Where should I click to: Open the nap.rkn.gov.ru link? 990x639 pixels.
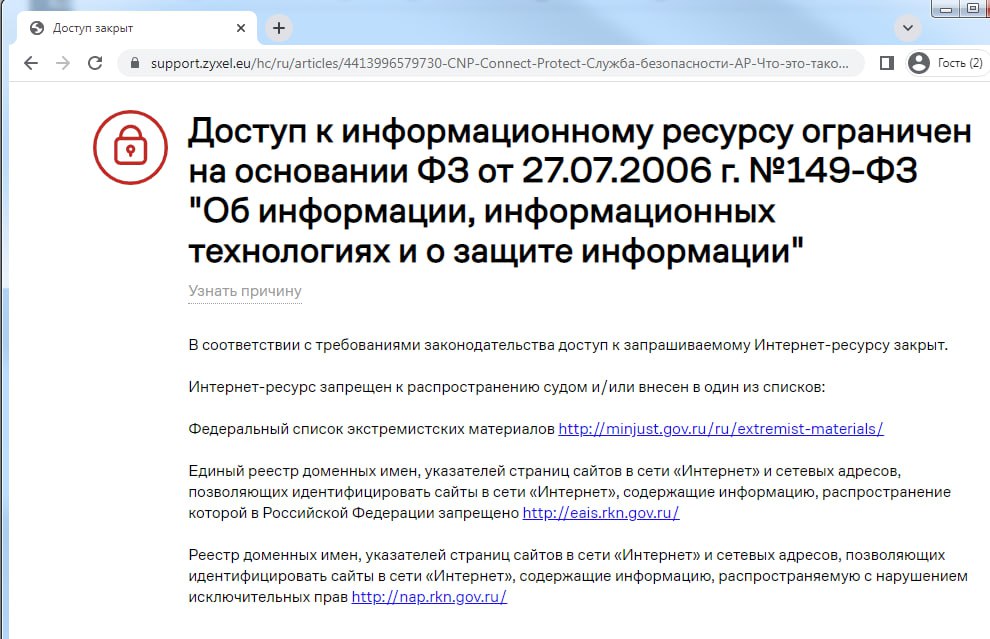coord(429,597)
